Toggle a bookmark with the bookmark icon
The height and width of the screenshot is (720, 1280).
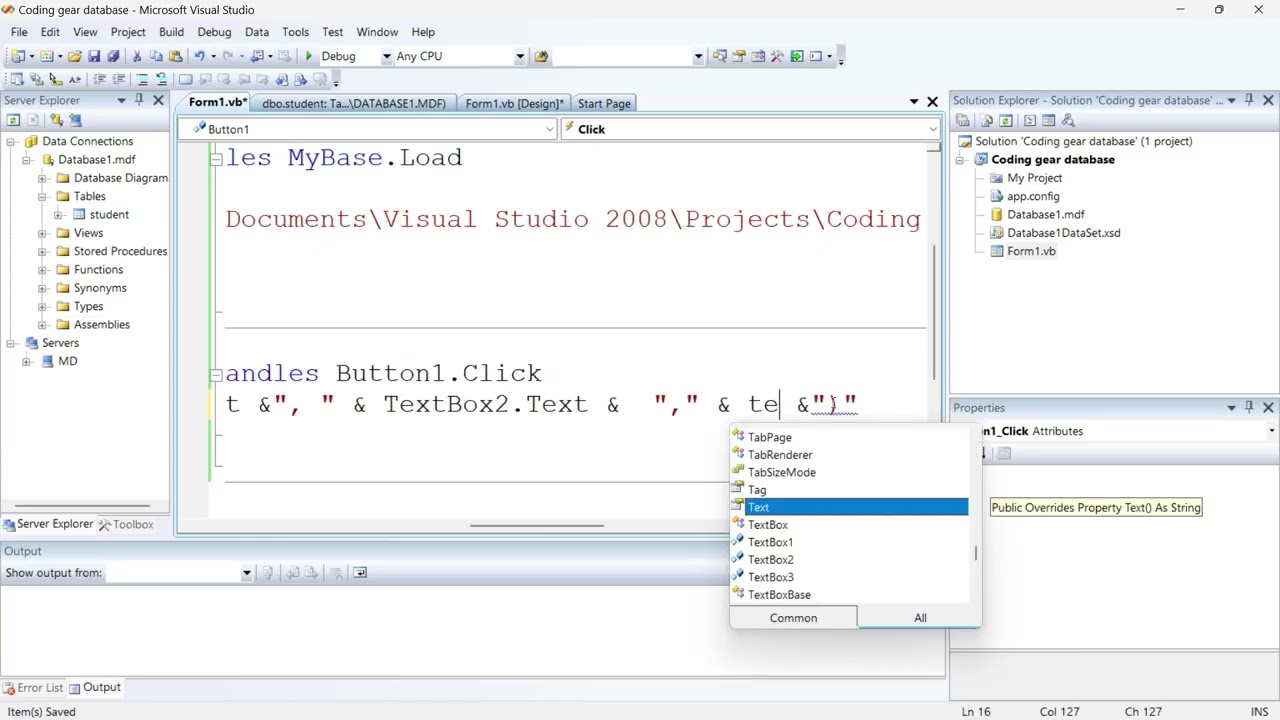tap(186, 79)
